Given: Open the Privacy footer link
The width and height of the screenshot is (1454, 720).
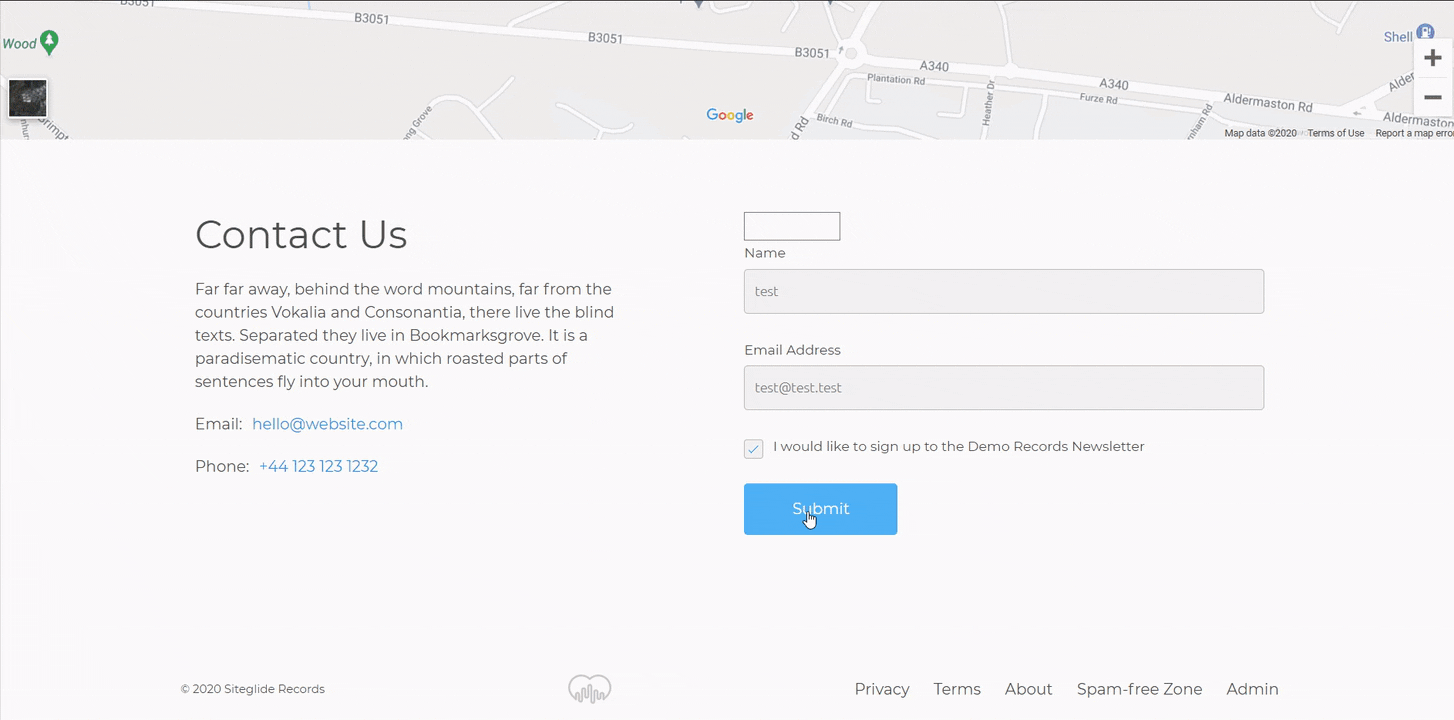Looking at the screenshot, I should pyautogui.click(x=881, y=689).
